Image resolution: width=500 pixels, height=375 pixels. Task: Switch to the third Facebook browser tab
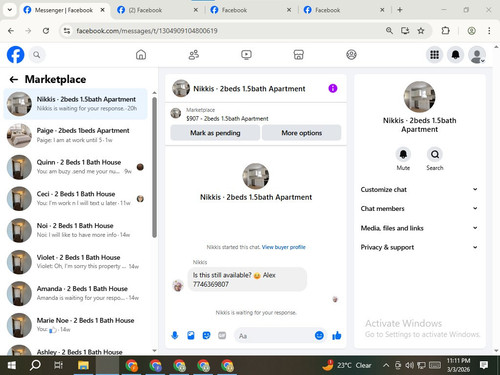[250, 10]
